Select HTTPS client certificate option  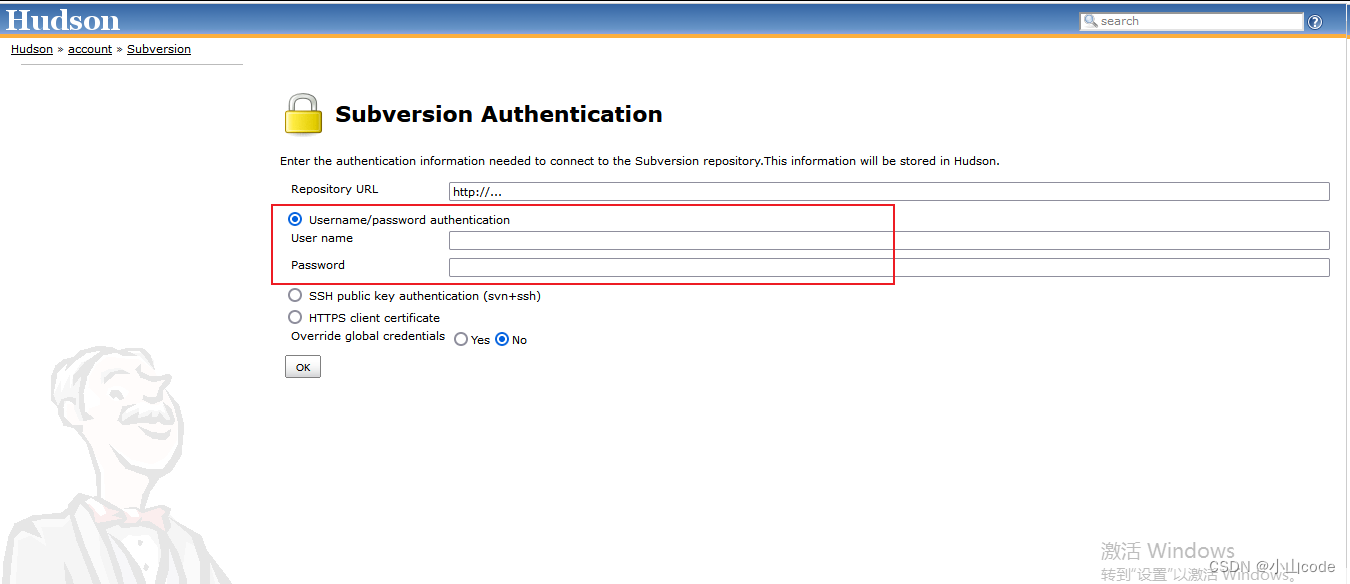[295, 317]
